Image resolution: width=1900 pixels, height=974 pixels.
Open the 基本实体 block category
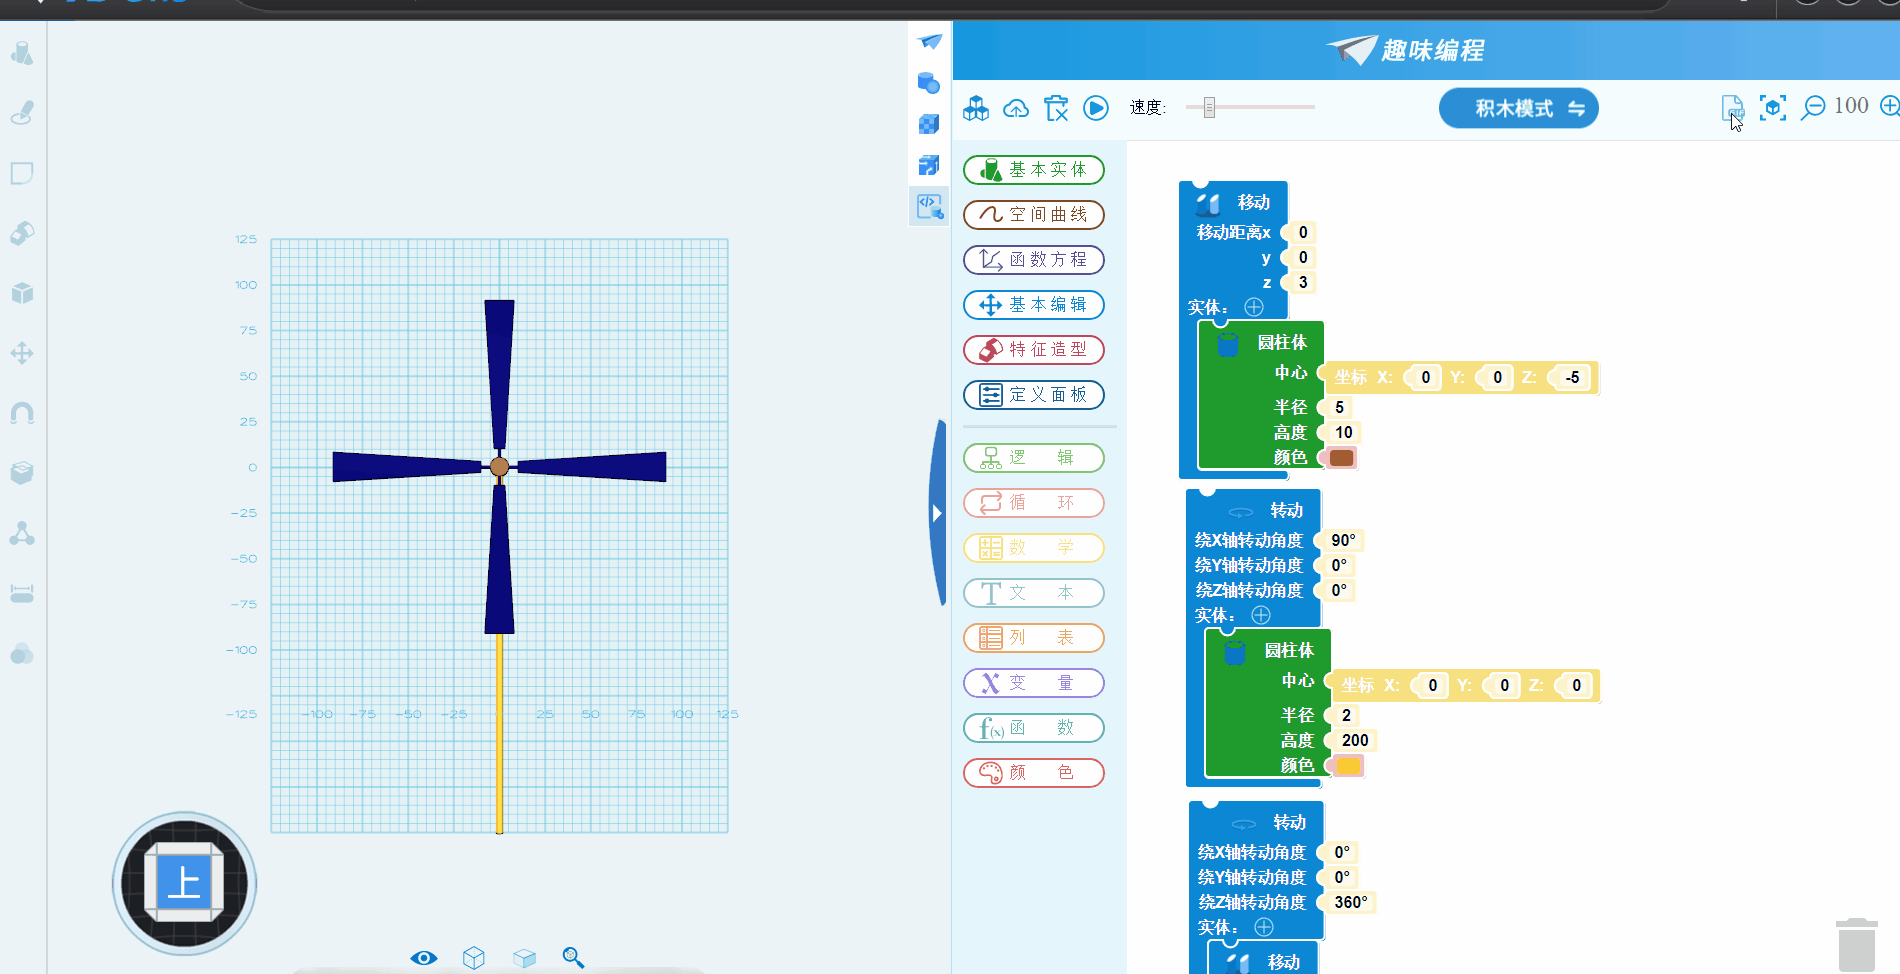pos(1034,170)
